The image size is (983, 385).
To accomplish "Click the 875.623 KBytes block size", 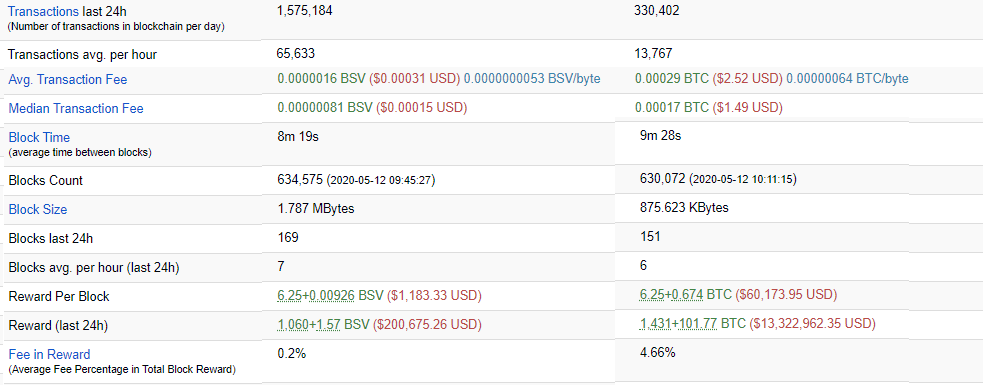I will tap(684, 208).
